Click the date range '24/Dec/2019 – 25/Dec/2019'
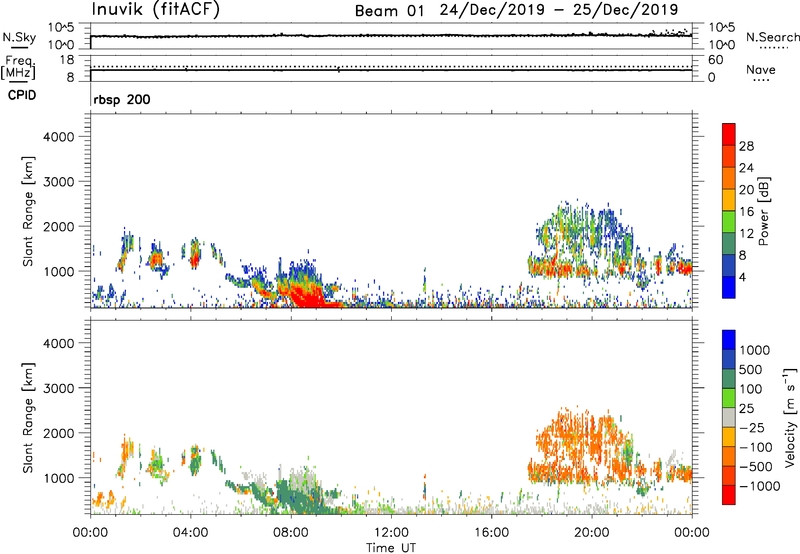The width and height of the screenshot is (800, 554). click(x=559, y=10)
